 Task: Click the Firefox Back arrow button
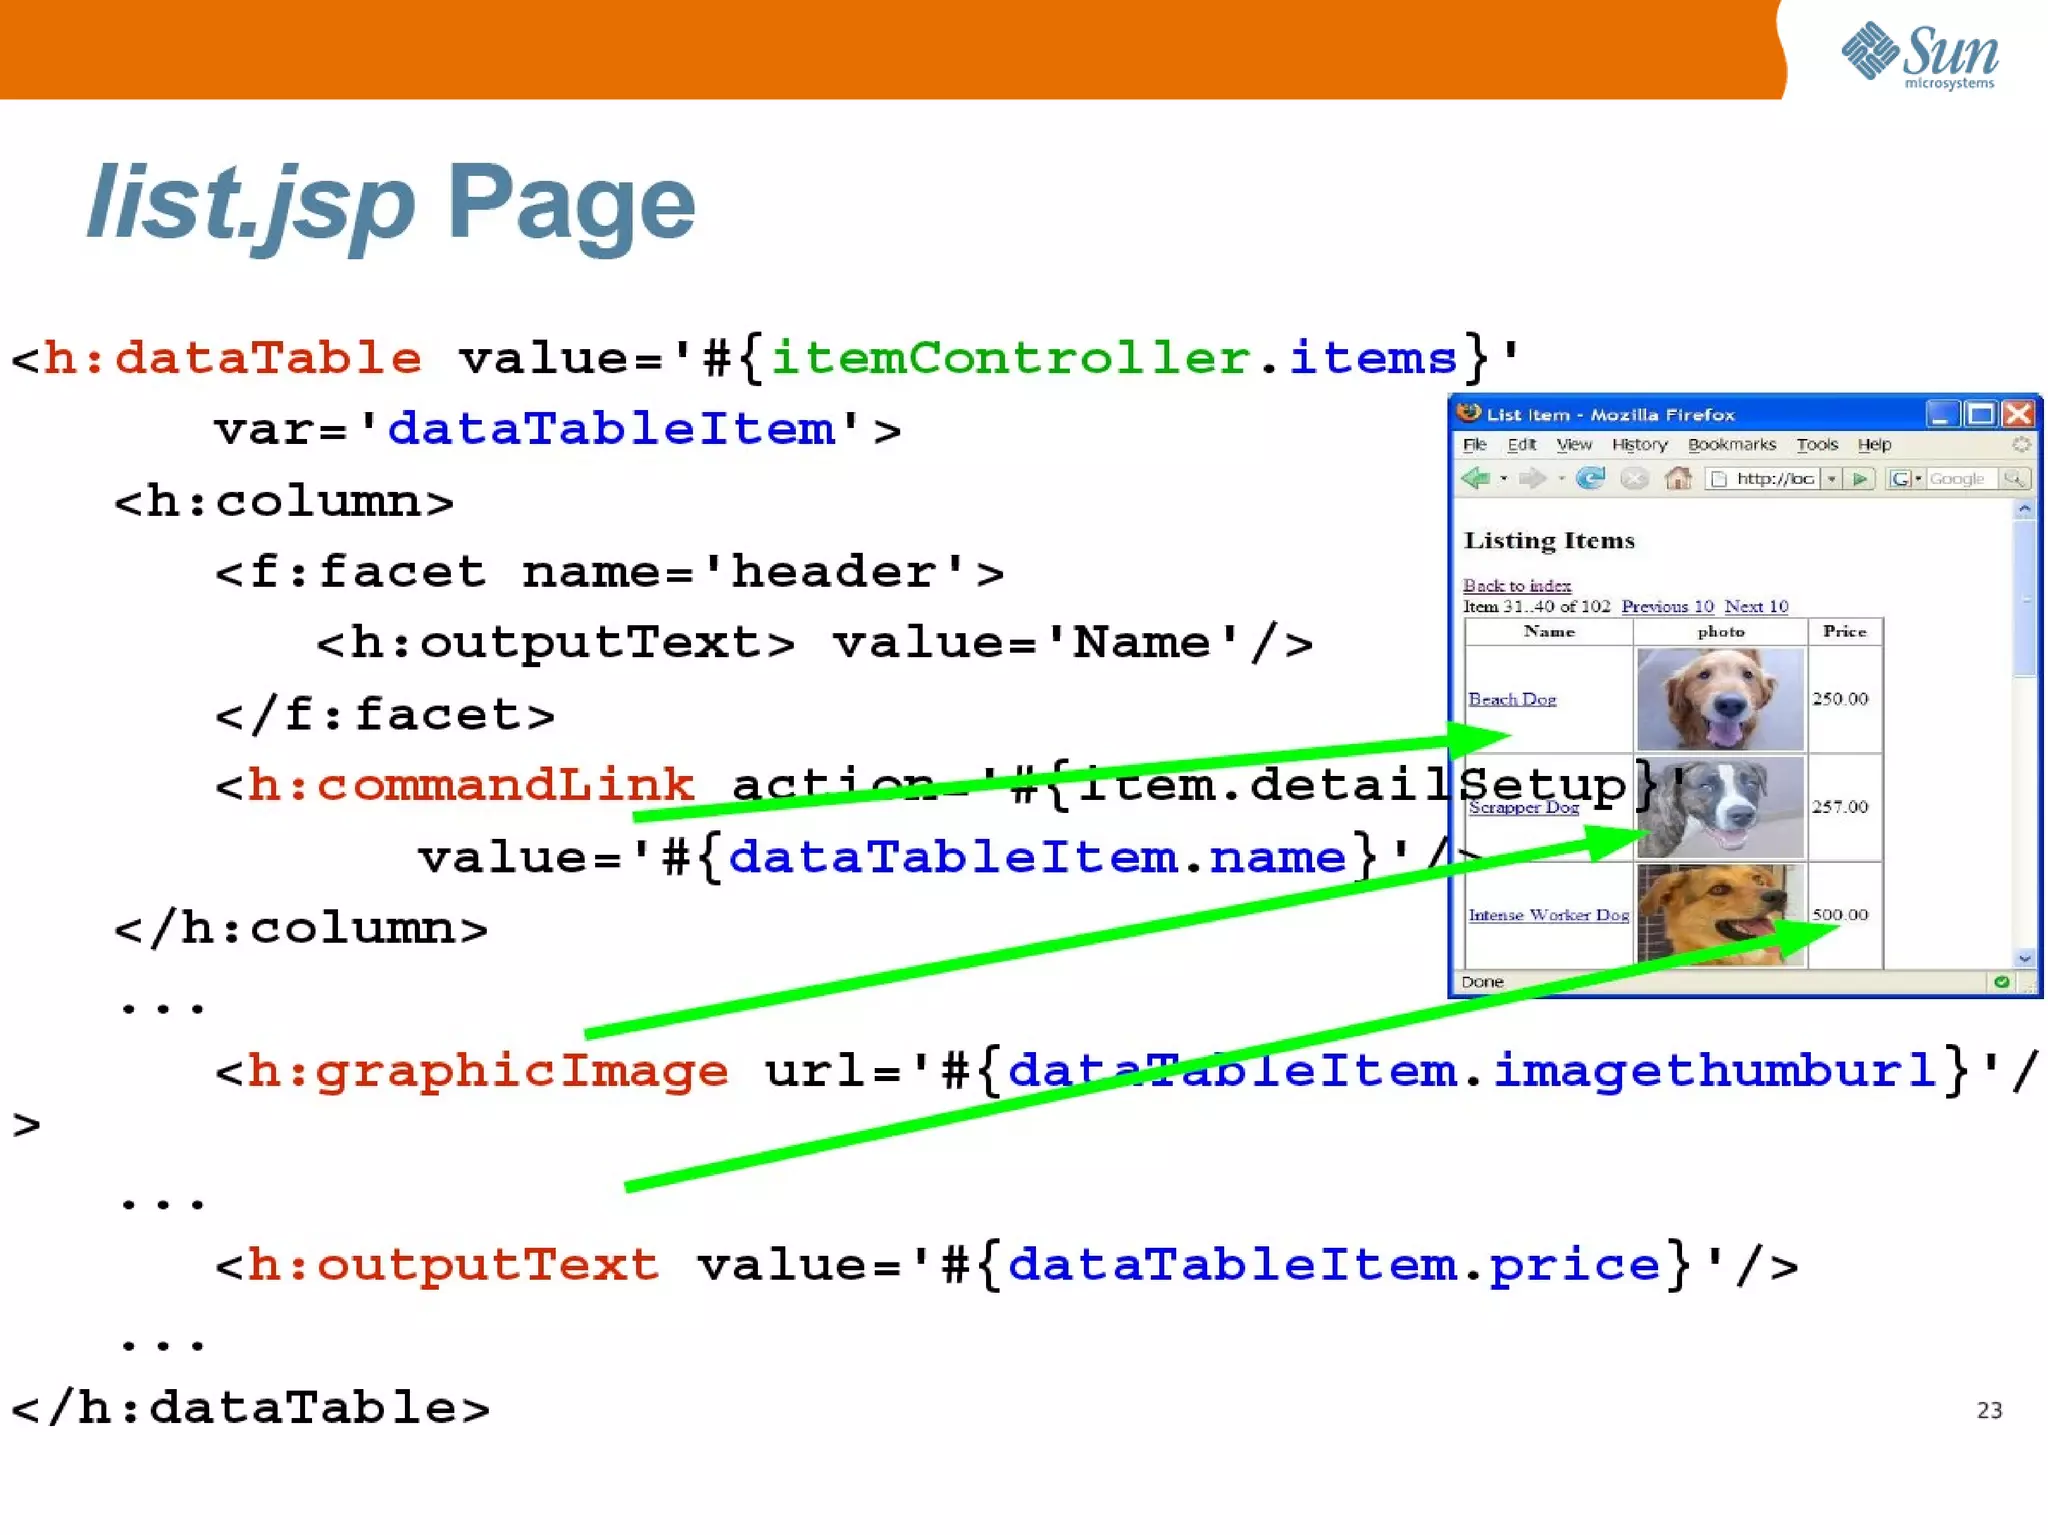tap(1475, 479)
